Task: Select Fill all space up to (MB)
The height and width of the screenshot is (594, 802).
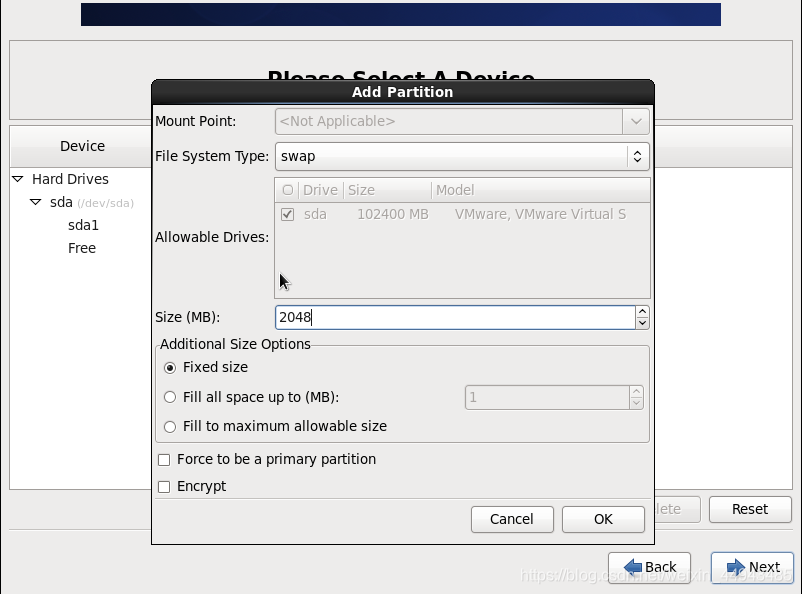Action: pos(170,397)
